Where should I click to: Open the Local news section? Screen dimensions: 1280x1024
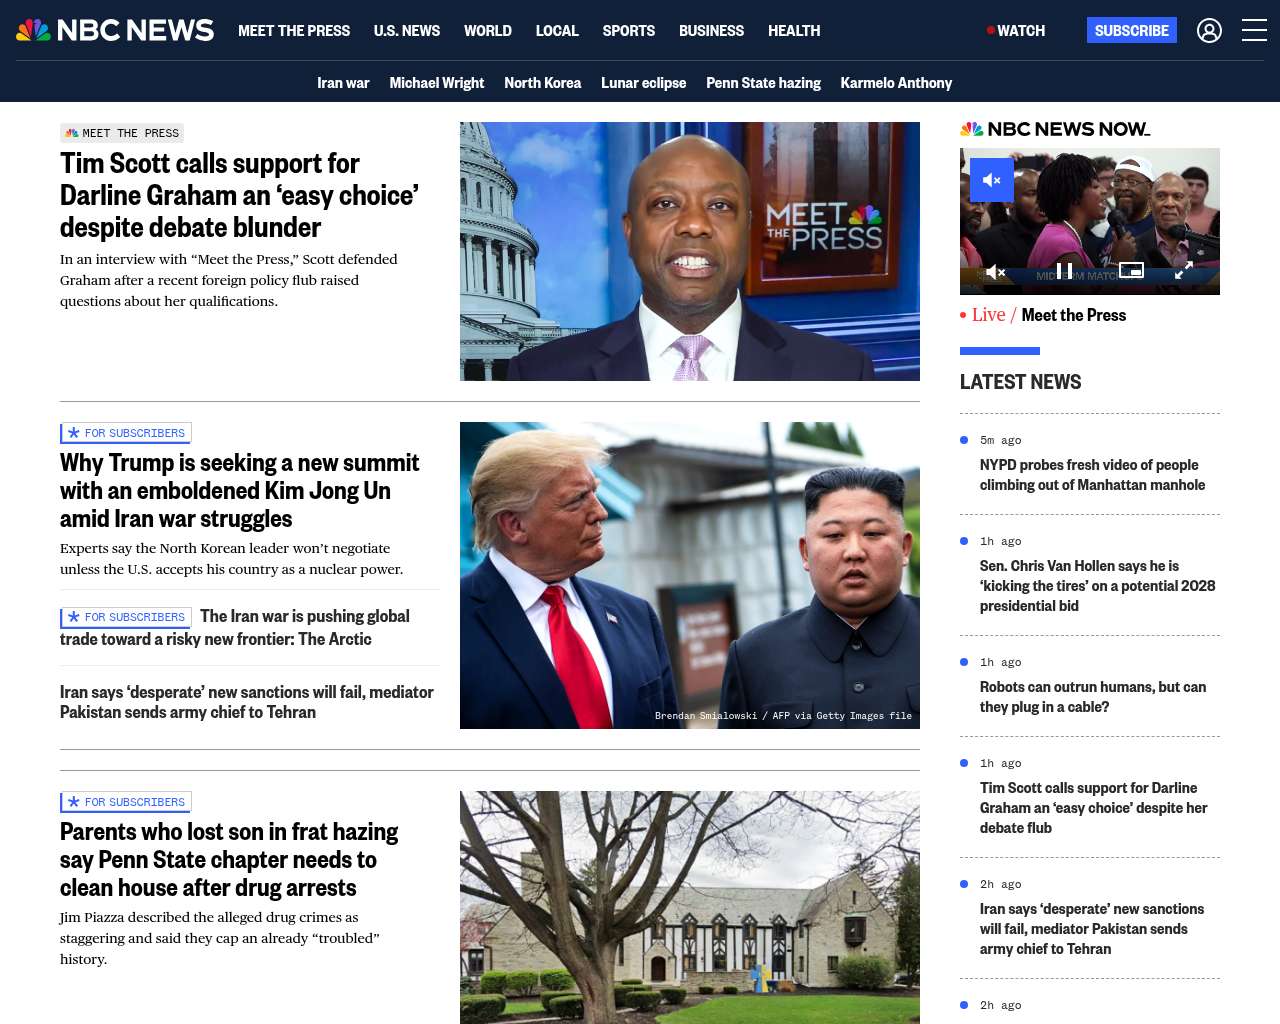click(x=557, y=31)
